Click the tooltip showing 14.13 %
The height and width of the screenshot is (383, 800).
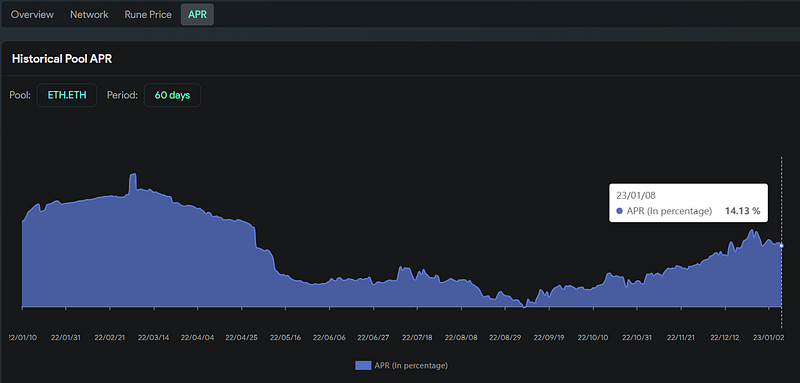tap(688, 202)
